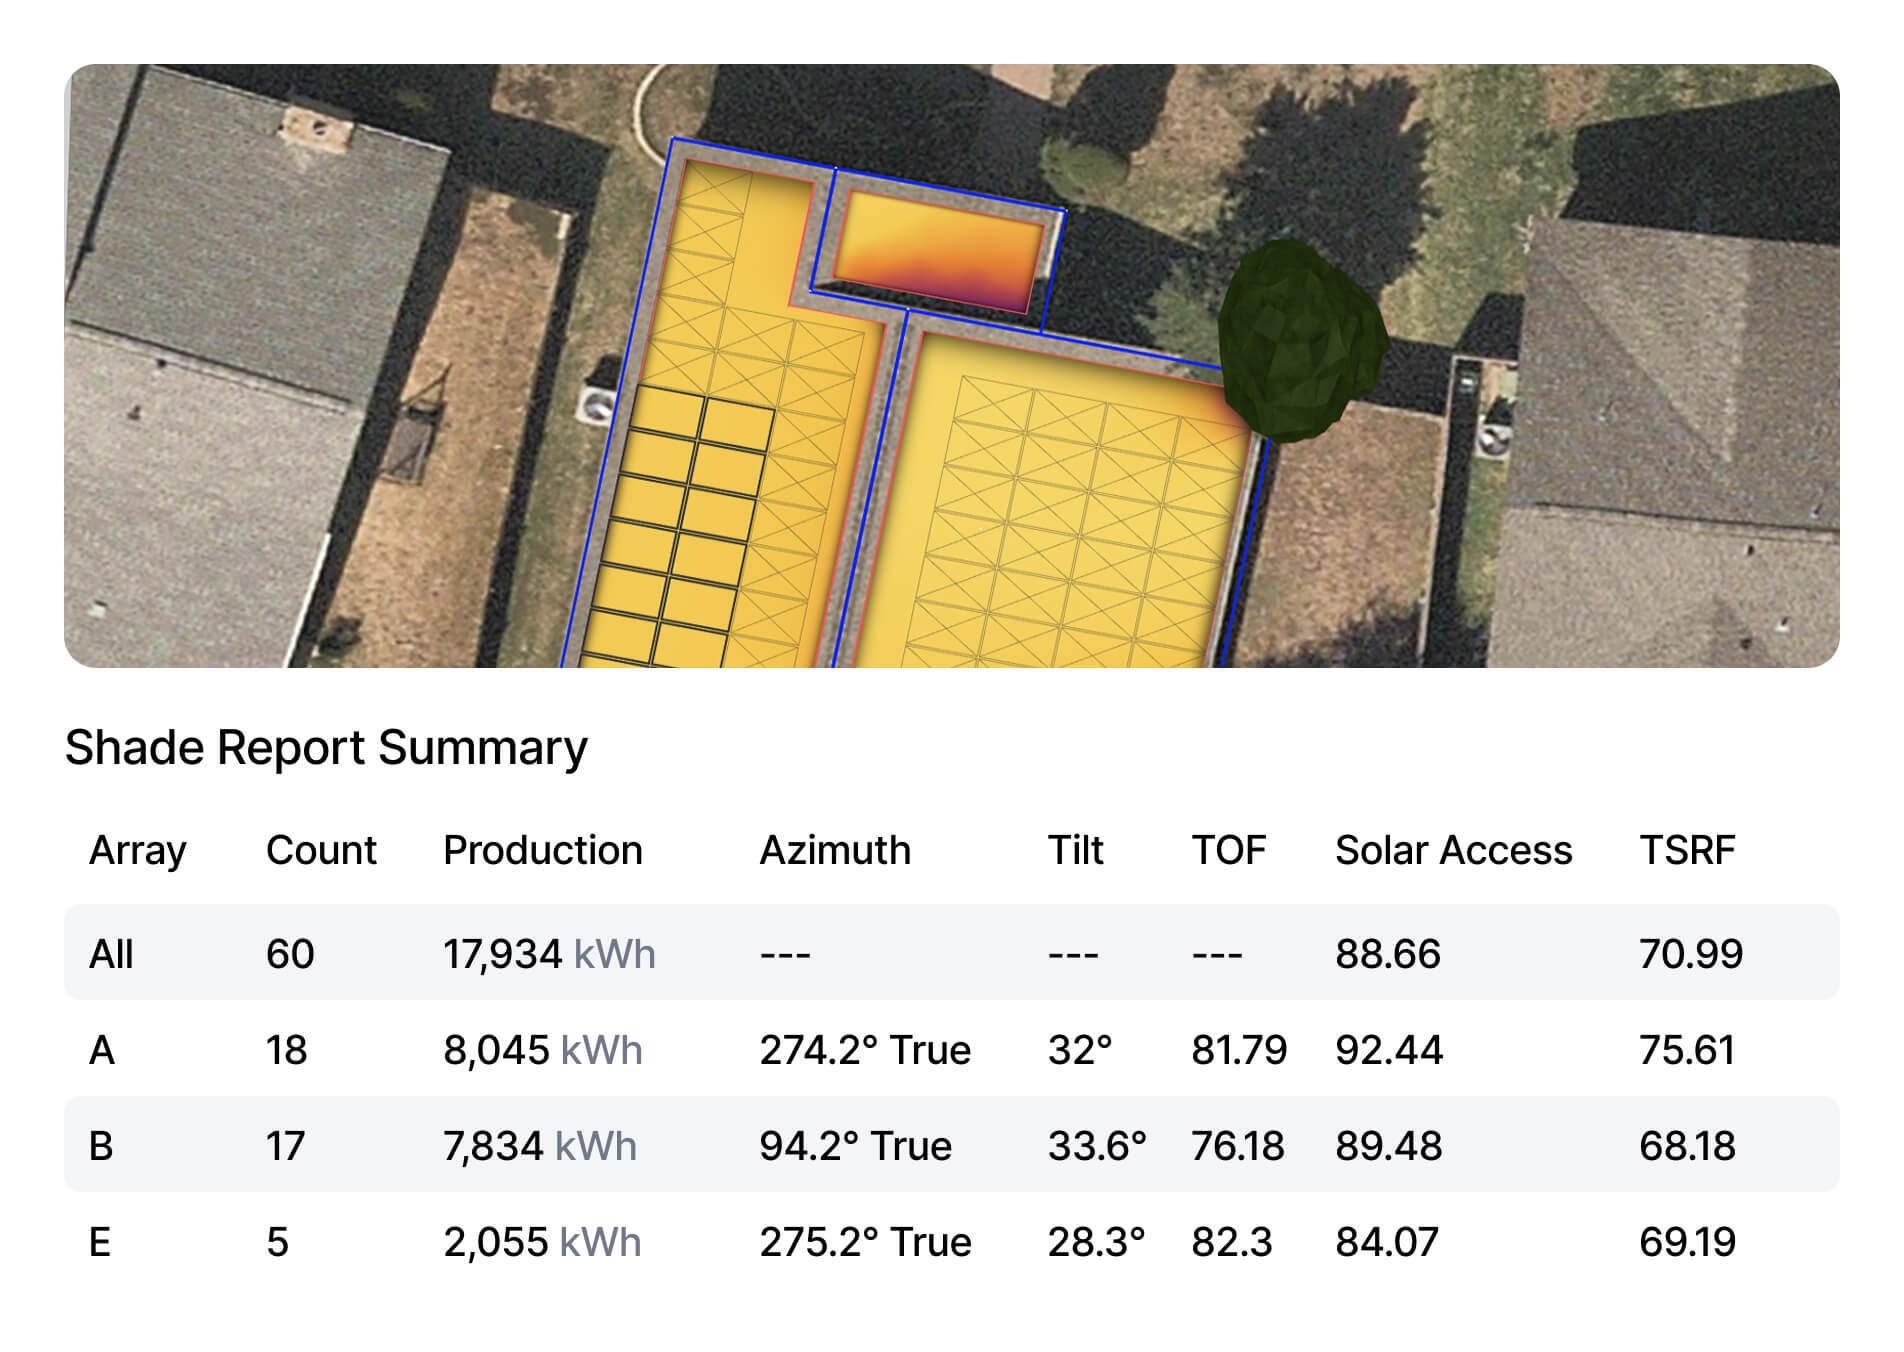1904x1352 pixels.
Task: Click TSRF value 68.18
Action: point(1687,1146)
